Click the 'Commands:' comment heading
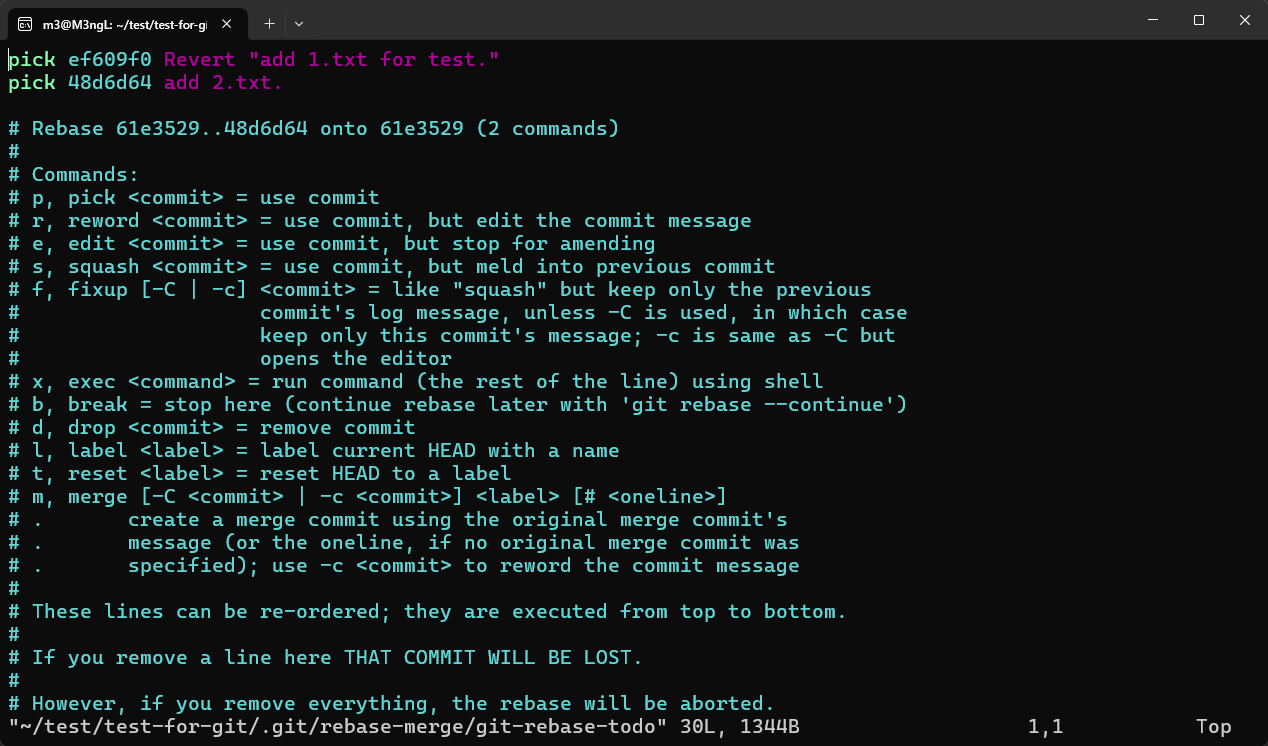The height and width of the screenshot is (746, 1268). pyautogui.click(x=86, y=175)
